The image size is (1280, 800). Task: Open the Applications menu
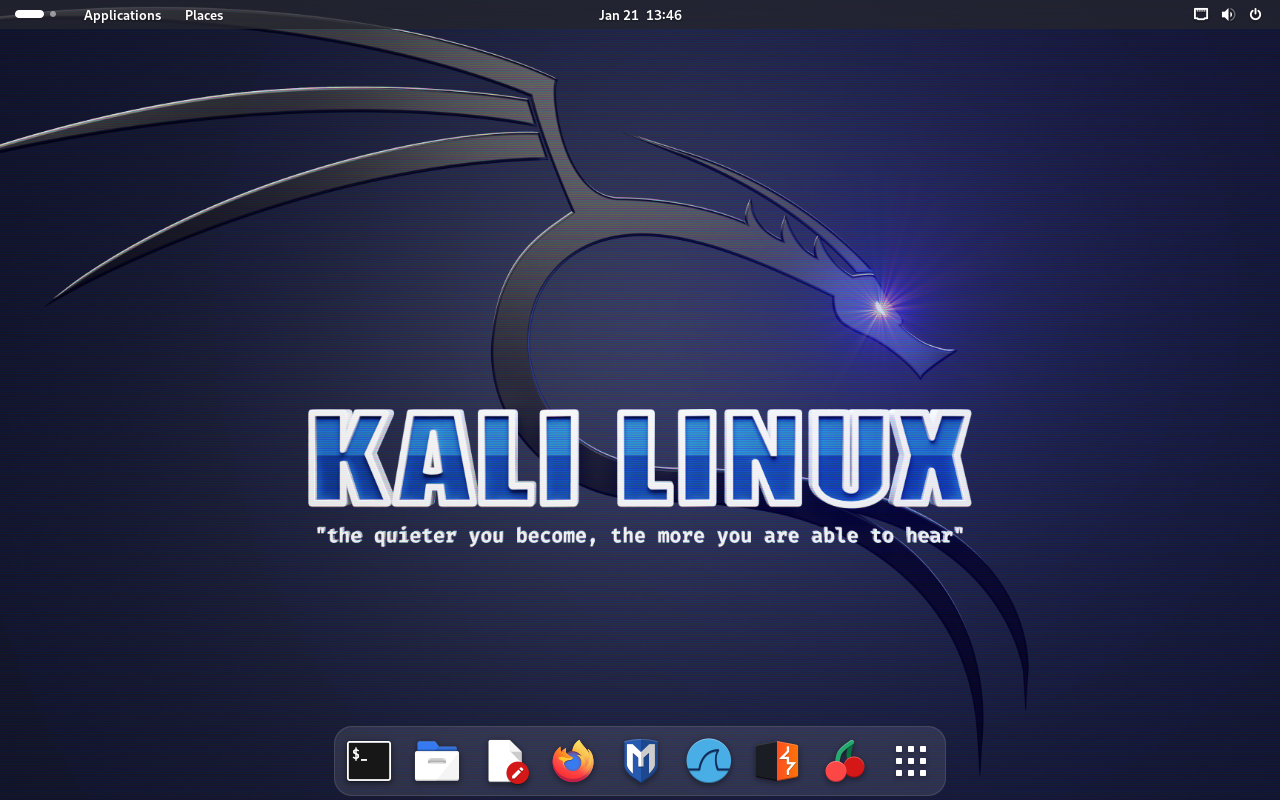coord(122,15)
